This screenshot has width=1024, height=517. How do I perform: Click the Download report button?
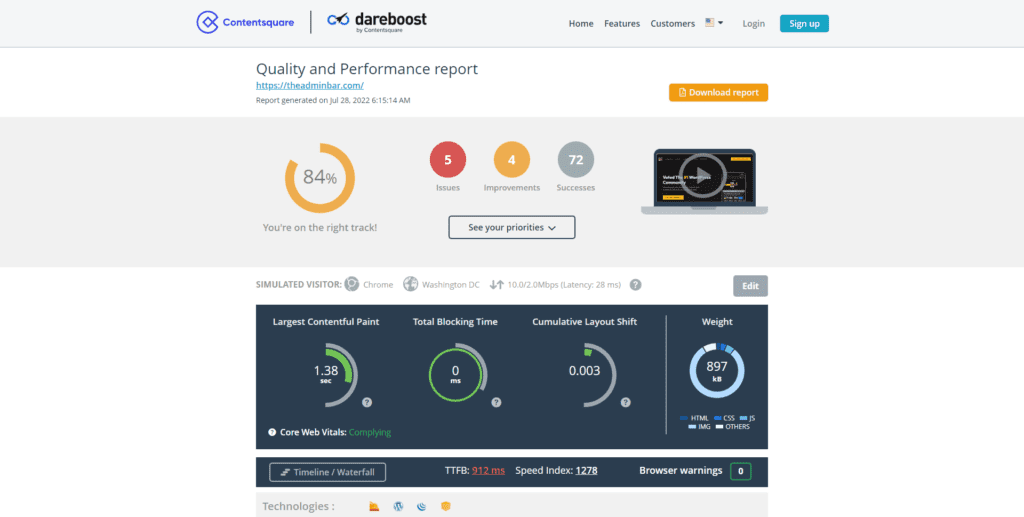click(718, 93)
